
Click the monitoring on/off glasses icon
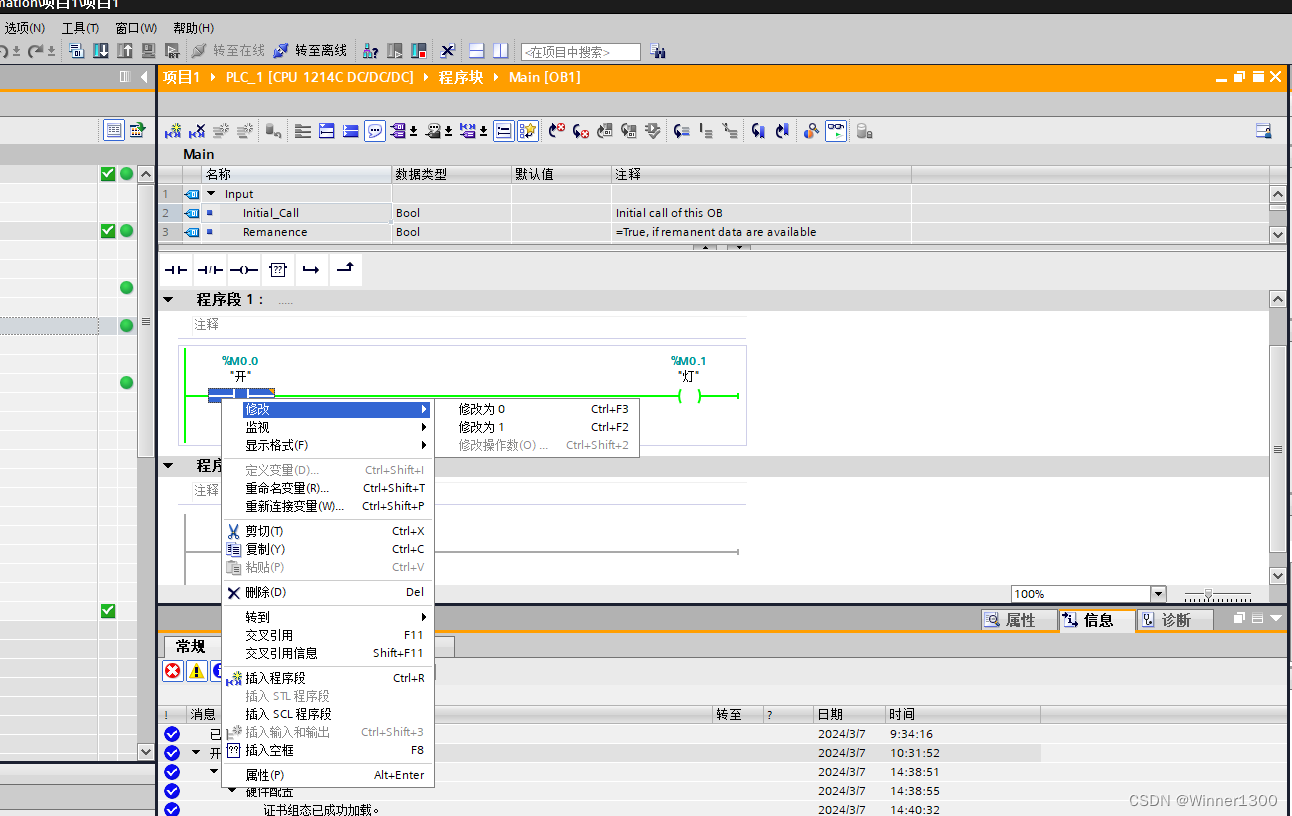835,131
